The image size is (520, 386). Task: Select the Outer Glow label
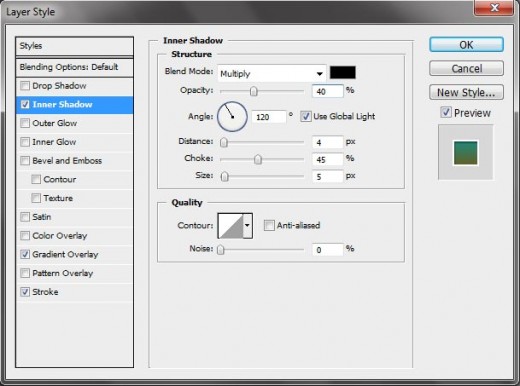pyautogui.click(x=55, y=123)
